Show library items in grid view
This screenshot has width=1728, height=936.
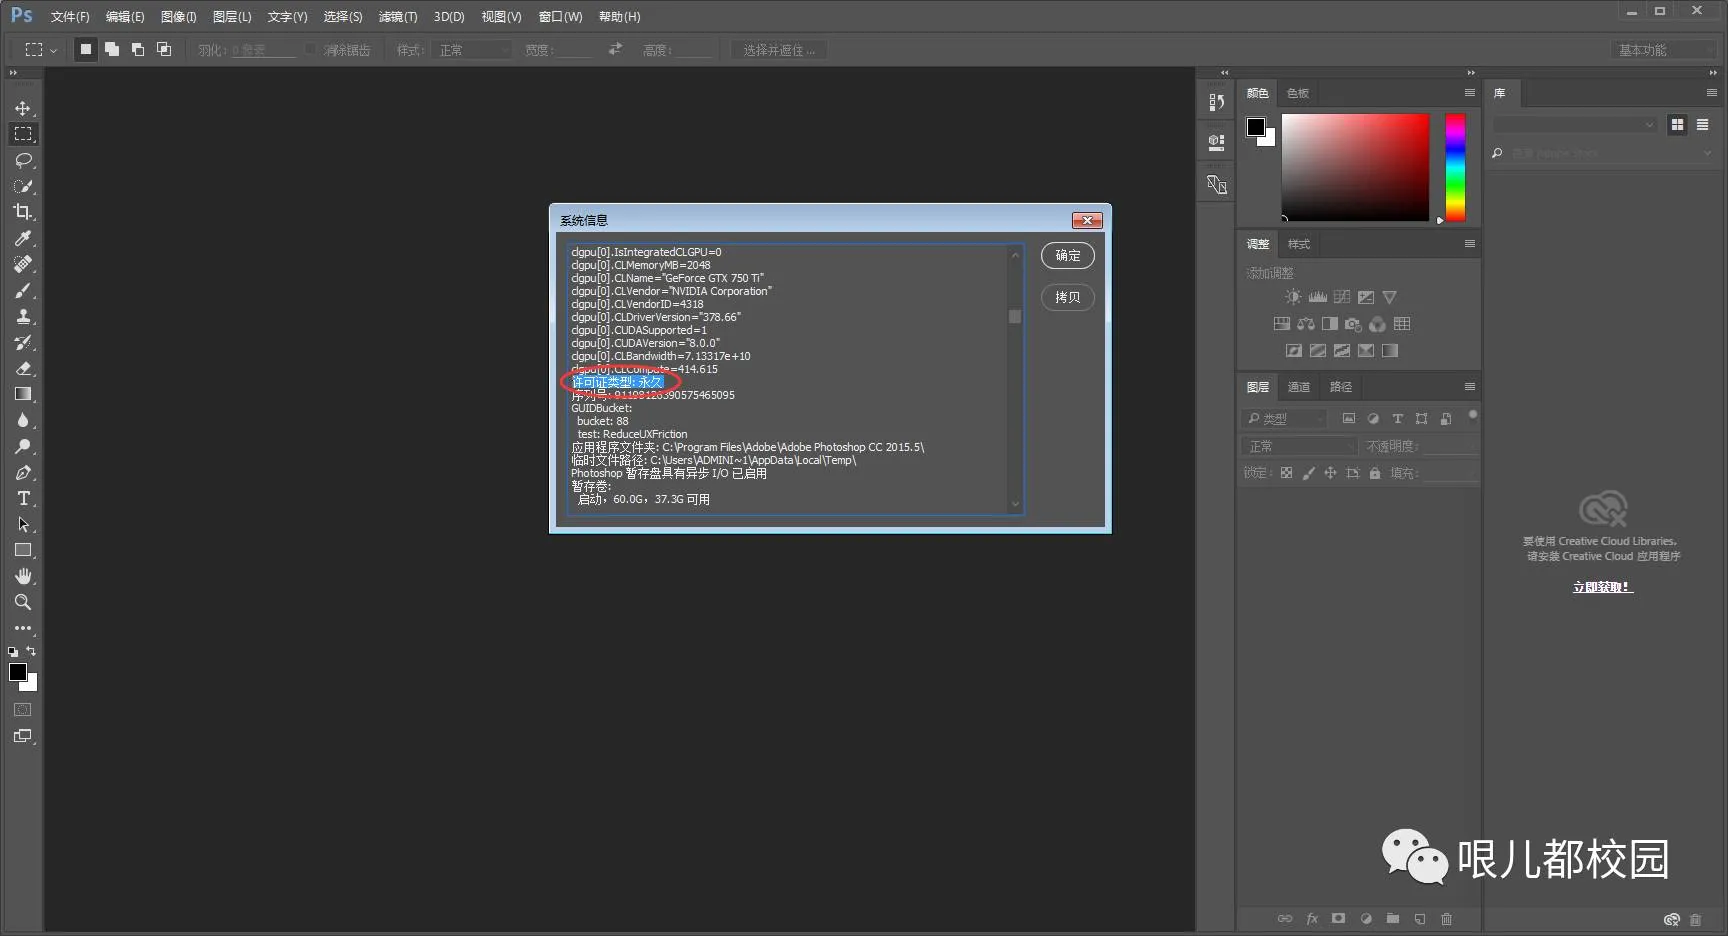(x=1677, y=125)
